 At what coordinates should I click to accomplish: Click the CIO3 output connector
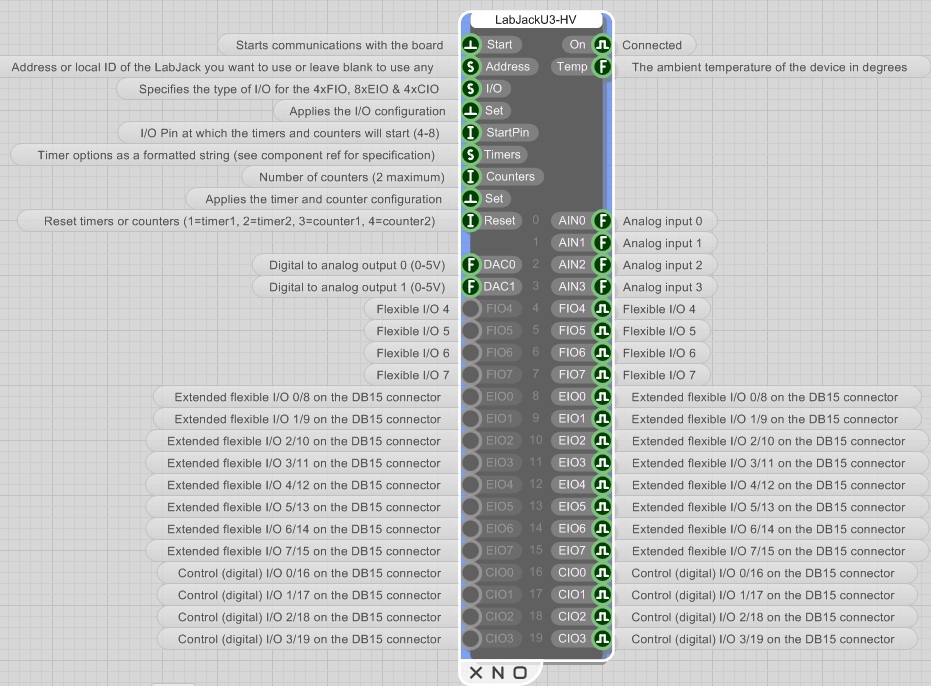click(603, 638)
